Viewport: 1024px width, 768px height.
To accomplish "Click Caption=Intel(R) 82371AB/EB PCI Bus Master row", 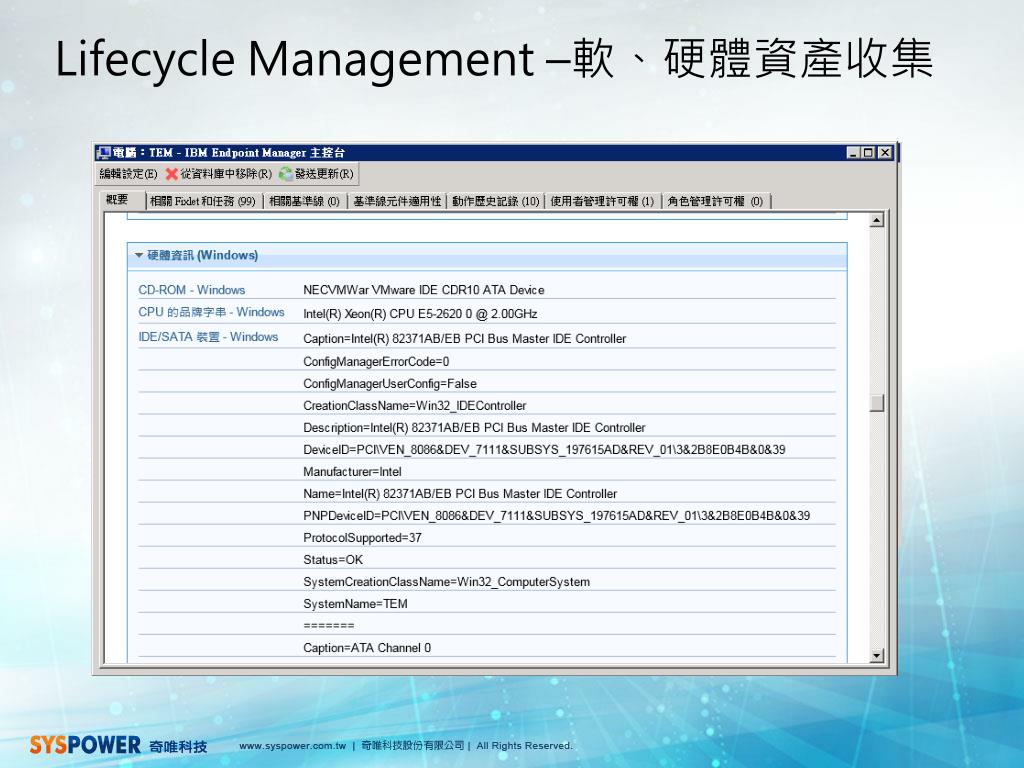I will [x=464, y=339].
